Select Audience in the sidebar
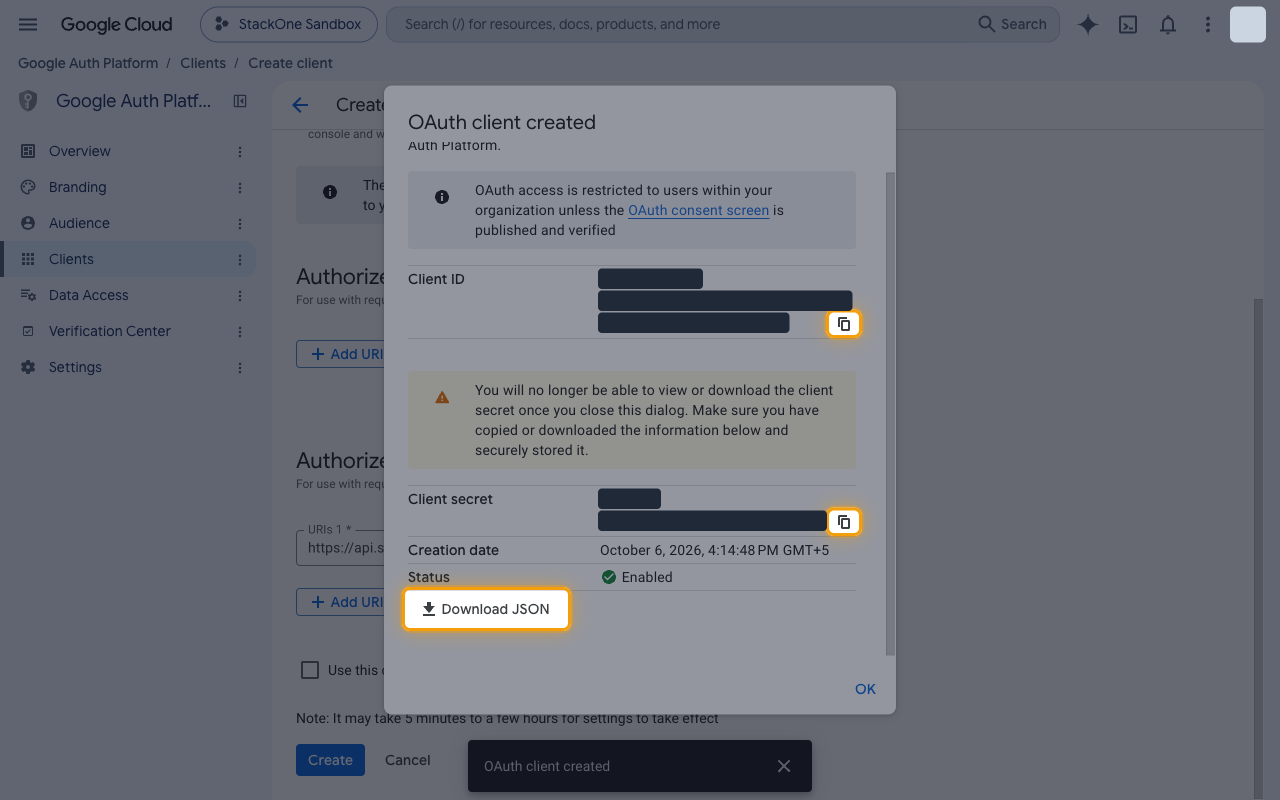 [x=128, y=223]
